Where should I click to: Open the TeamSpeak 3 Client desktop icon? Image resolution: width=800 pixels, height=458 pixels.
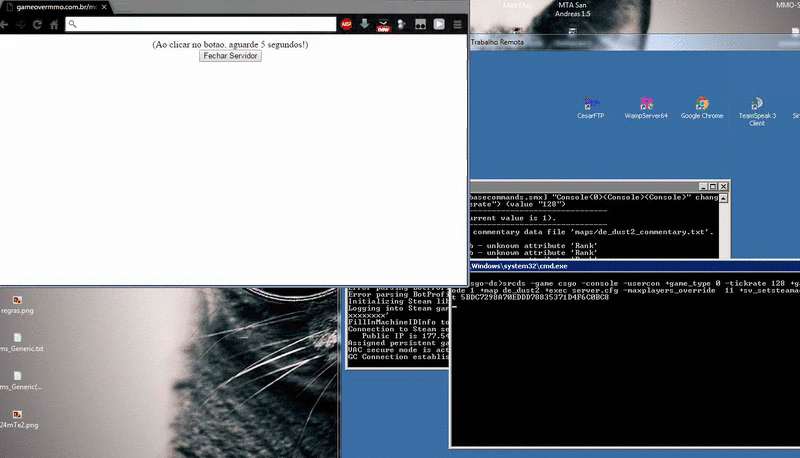757,111
